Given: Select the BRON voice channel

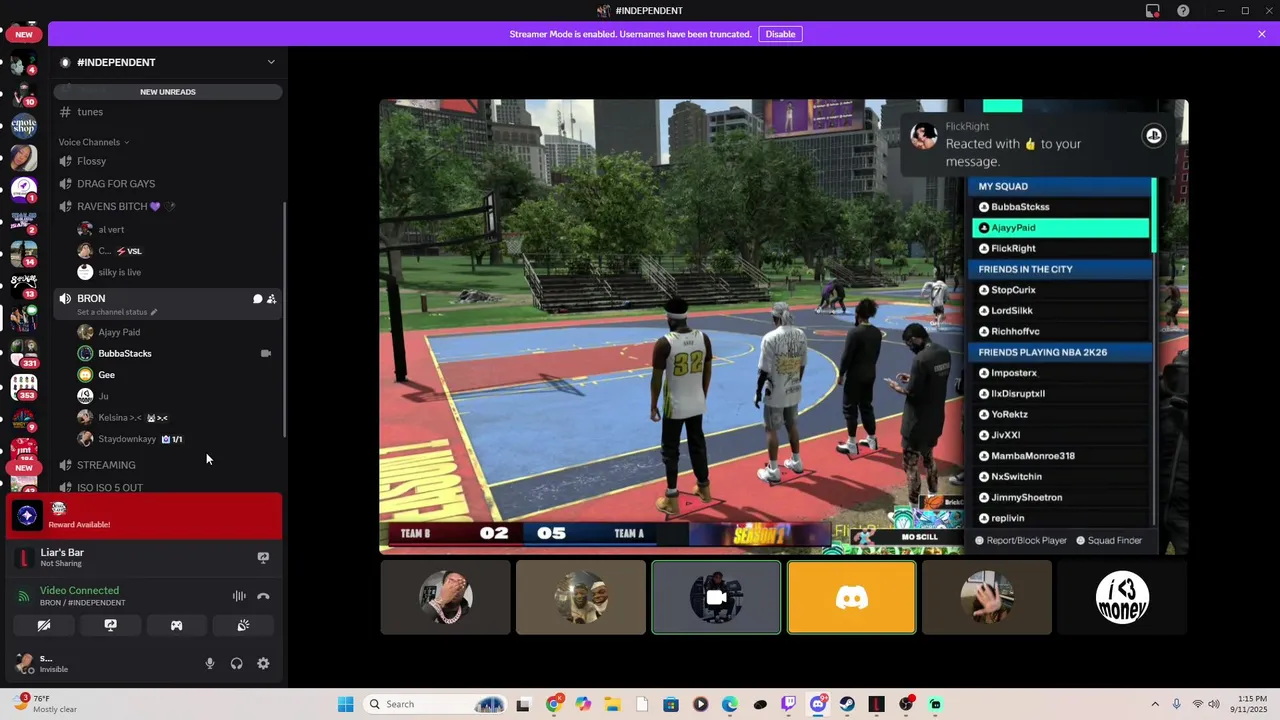Looking at the screenshot, I should pos(91,298).
